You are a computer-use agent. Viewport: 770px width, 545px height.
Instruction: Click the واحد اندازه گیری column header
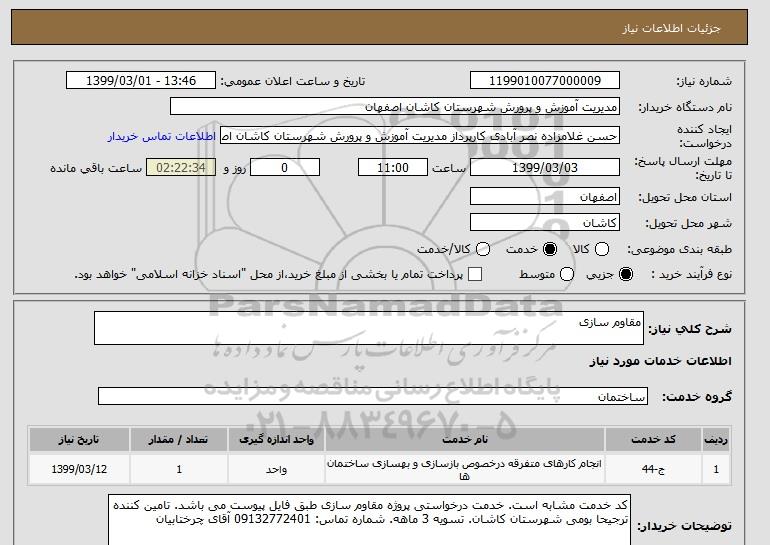click(276, 439)
